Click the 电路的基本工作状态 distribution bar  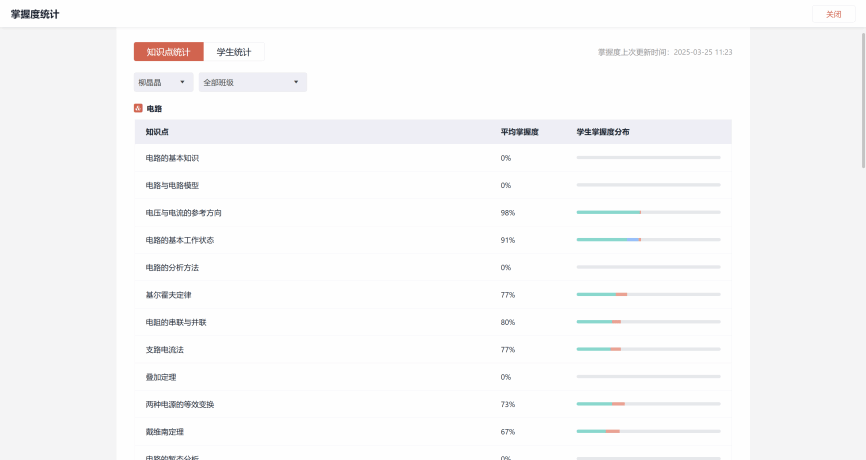pyautogui.click(x=648, y=240)
